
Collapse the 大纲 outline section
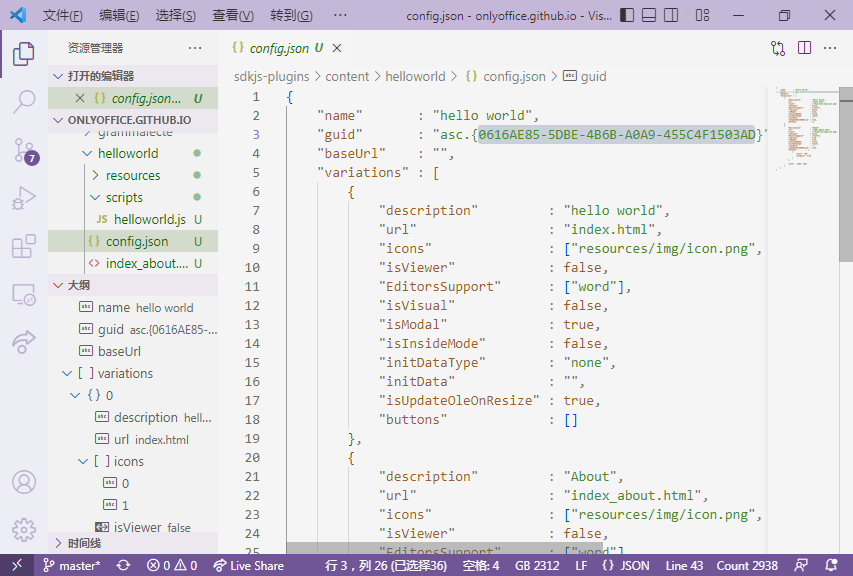58,285
